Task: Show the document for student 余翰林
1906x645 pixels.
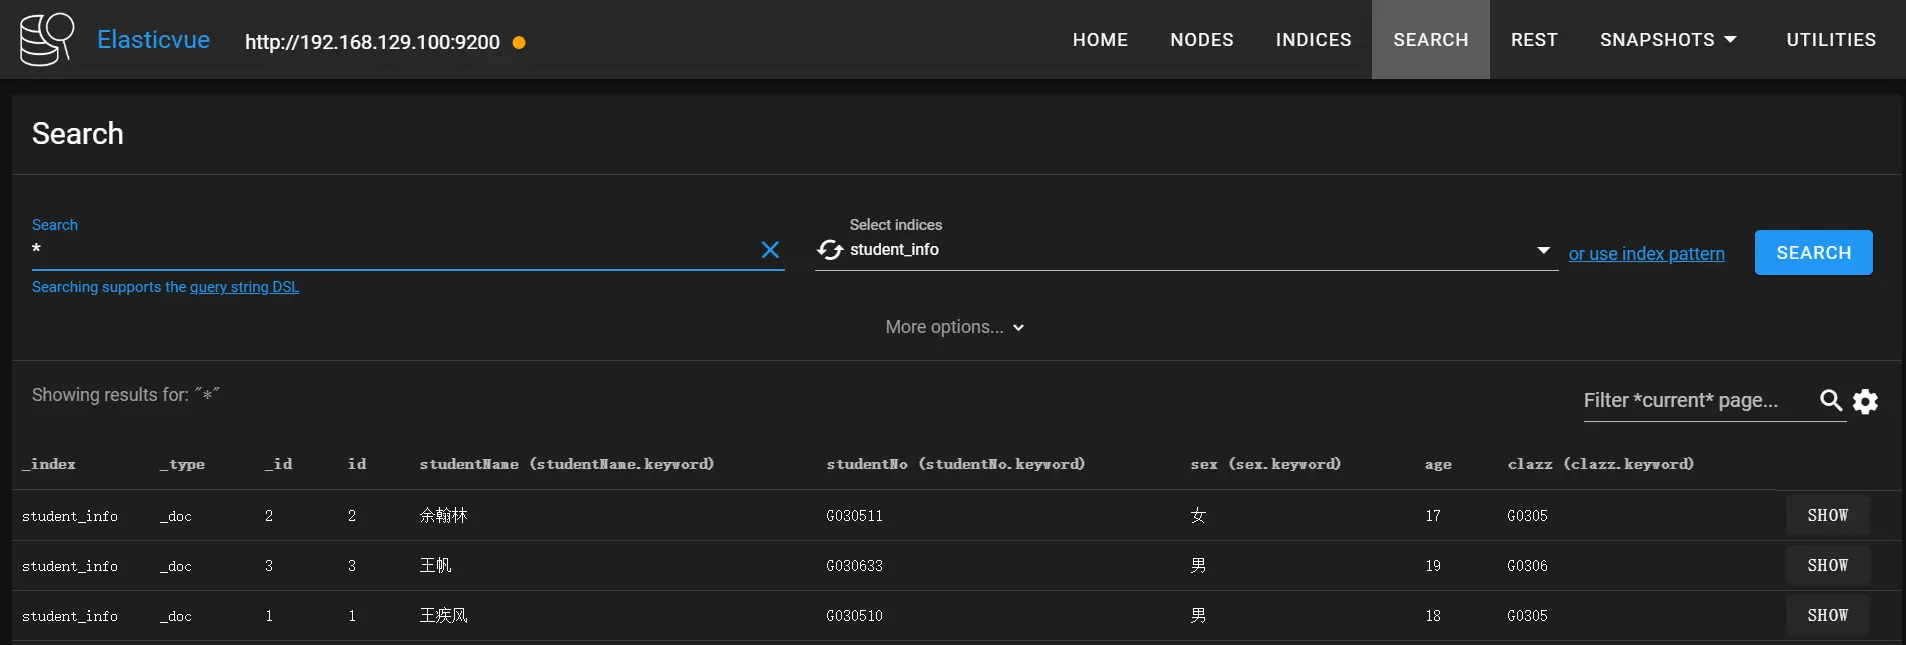Action: click(x=1827, y=516)
